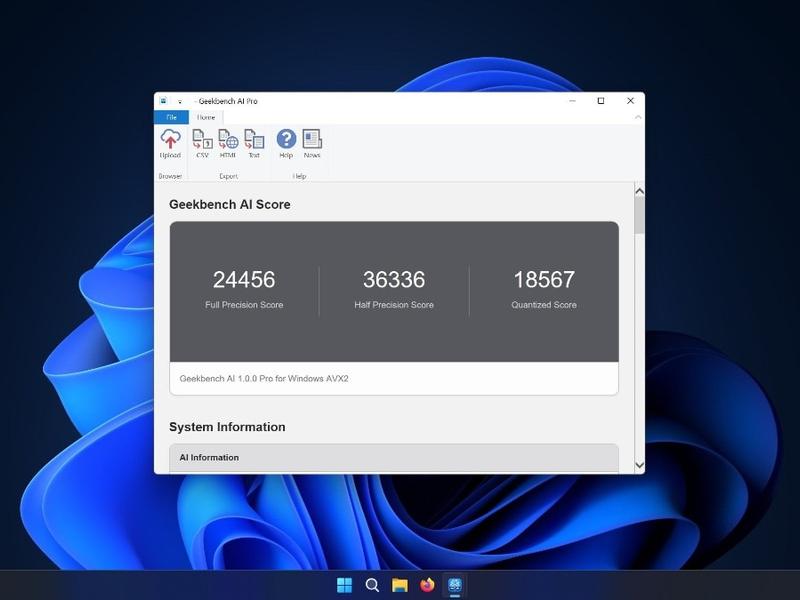
Task: Click the AI Information table header
Action: (394, 458)
